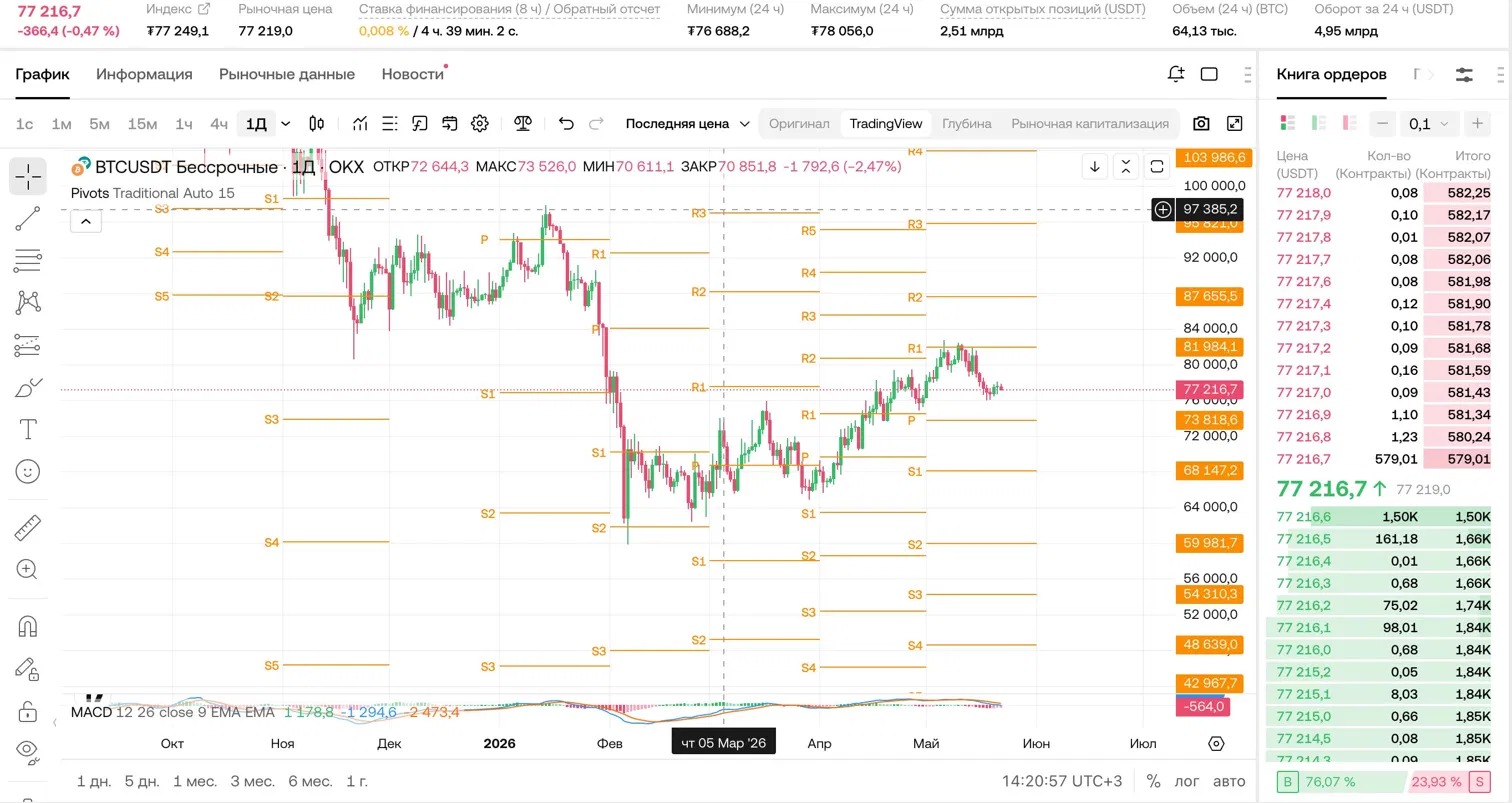
Task: Open order book display settings sliders
Action: [x=1464, y=75]
